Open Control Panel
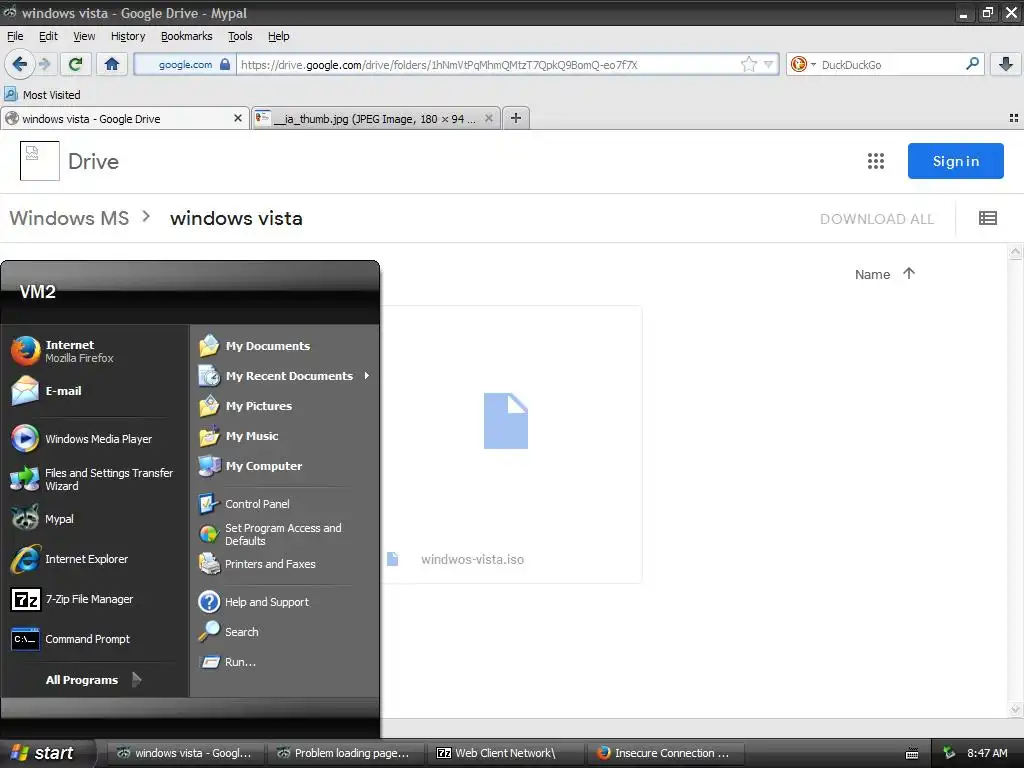 pos(285,504)
